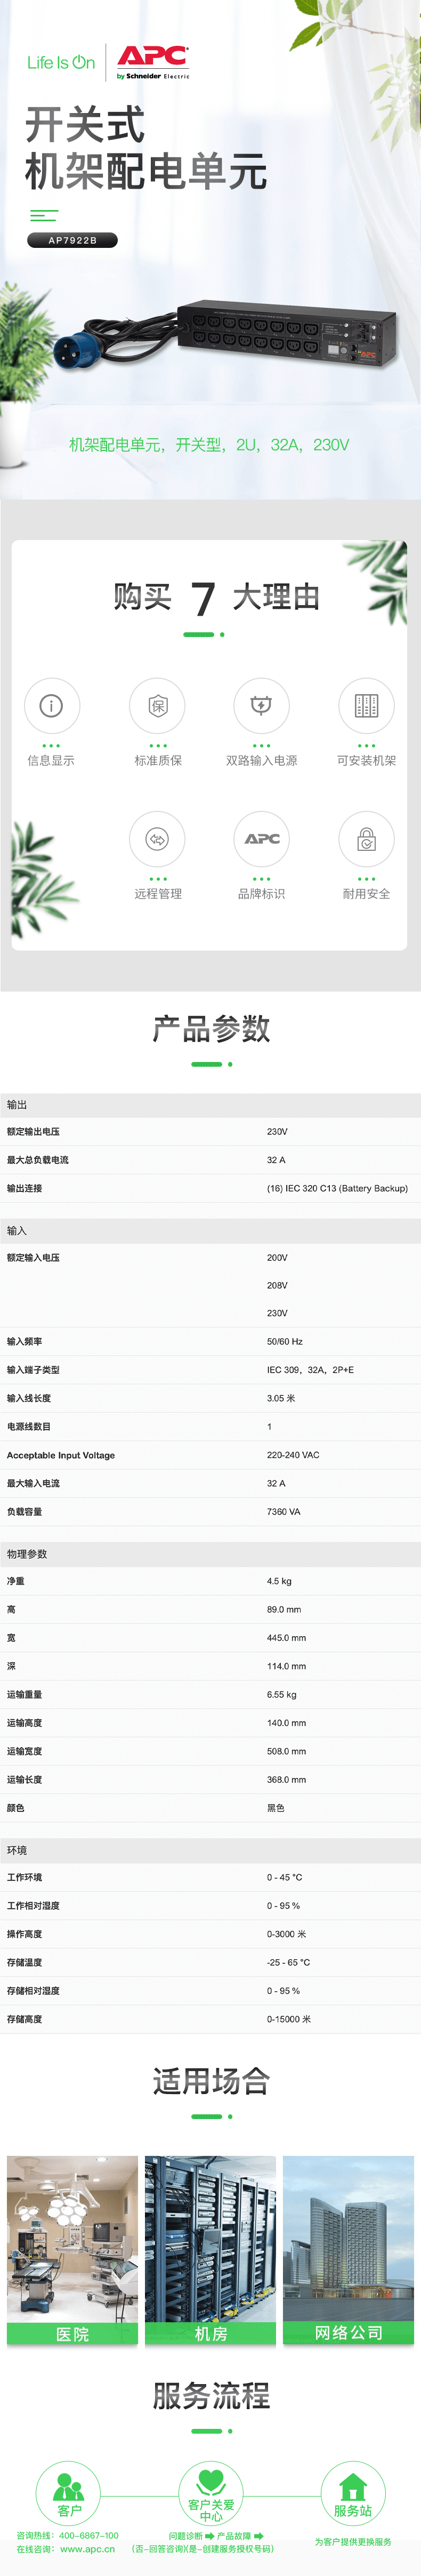This screenshot has height=2576, width=421.
Task: Select the 标准质保 shield icon
Action: point(157,705)
